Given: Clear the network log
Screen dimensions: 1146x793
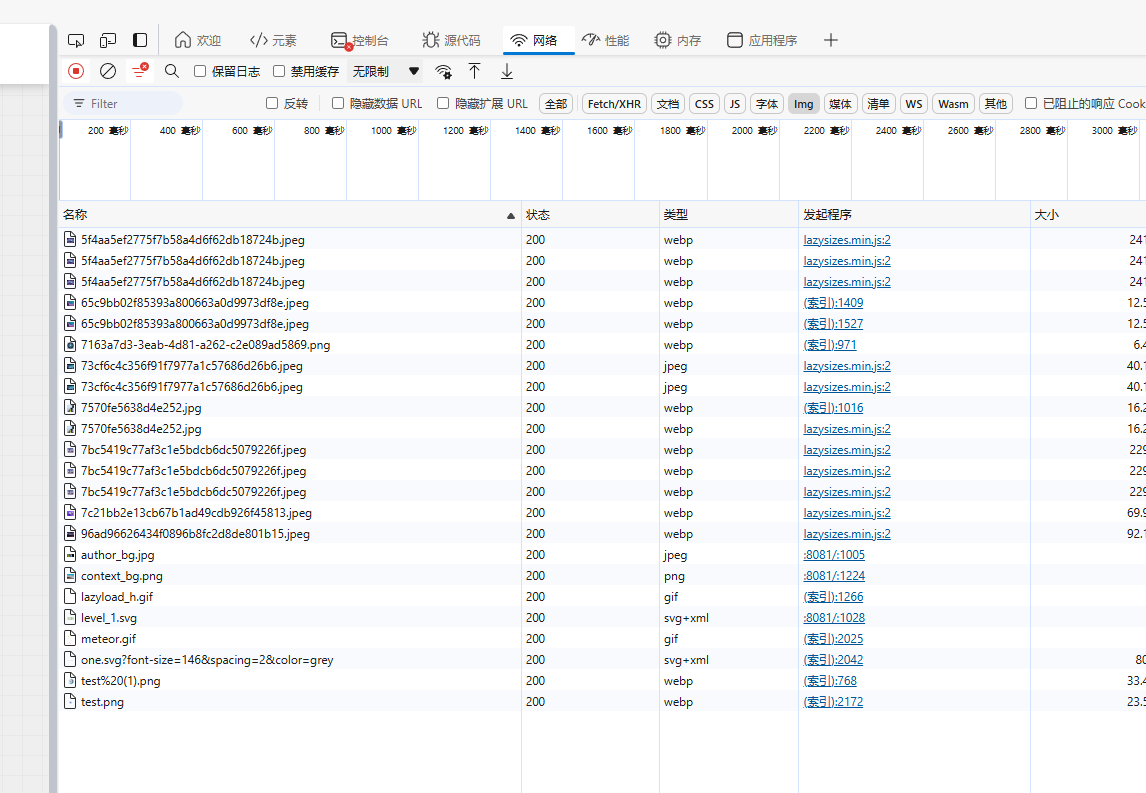Looking at the screenshot, I should click(x=108, y=71).
